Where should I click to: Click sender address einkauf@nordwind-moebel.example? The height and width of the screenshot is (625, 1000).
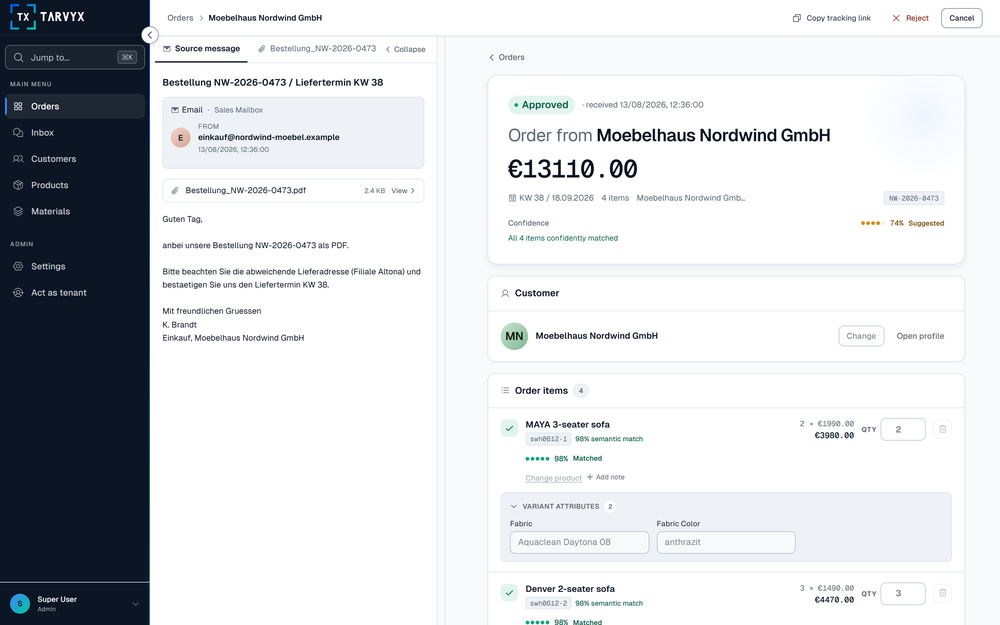pos(268,137)
